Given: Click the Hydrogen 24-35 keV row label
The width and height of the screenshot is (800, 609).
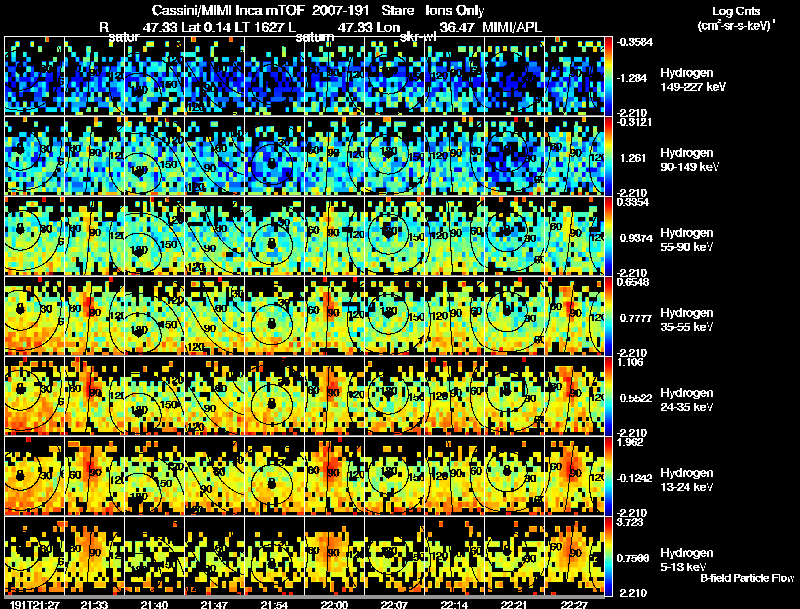Looking at the screenshot, I should pyautogui.click(x=687, y=400).
